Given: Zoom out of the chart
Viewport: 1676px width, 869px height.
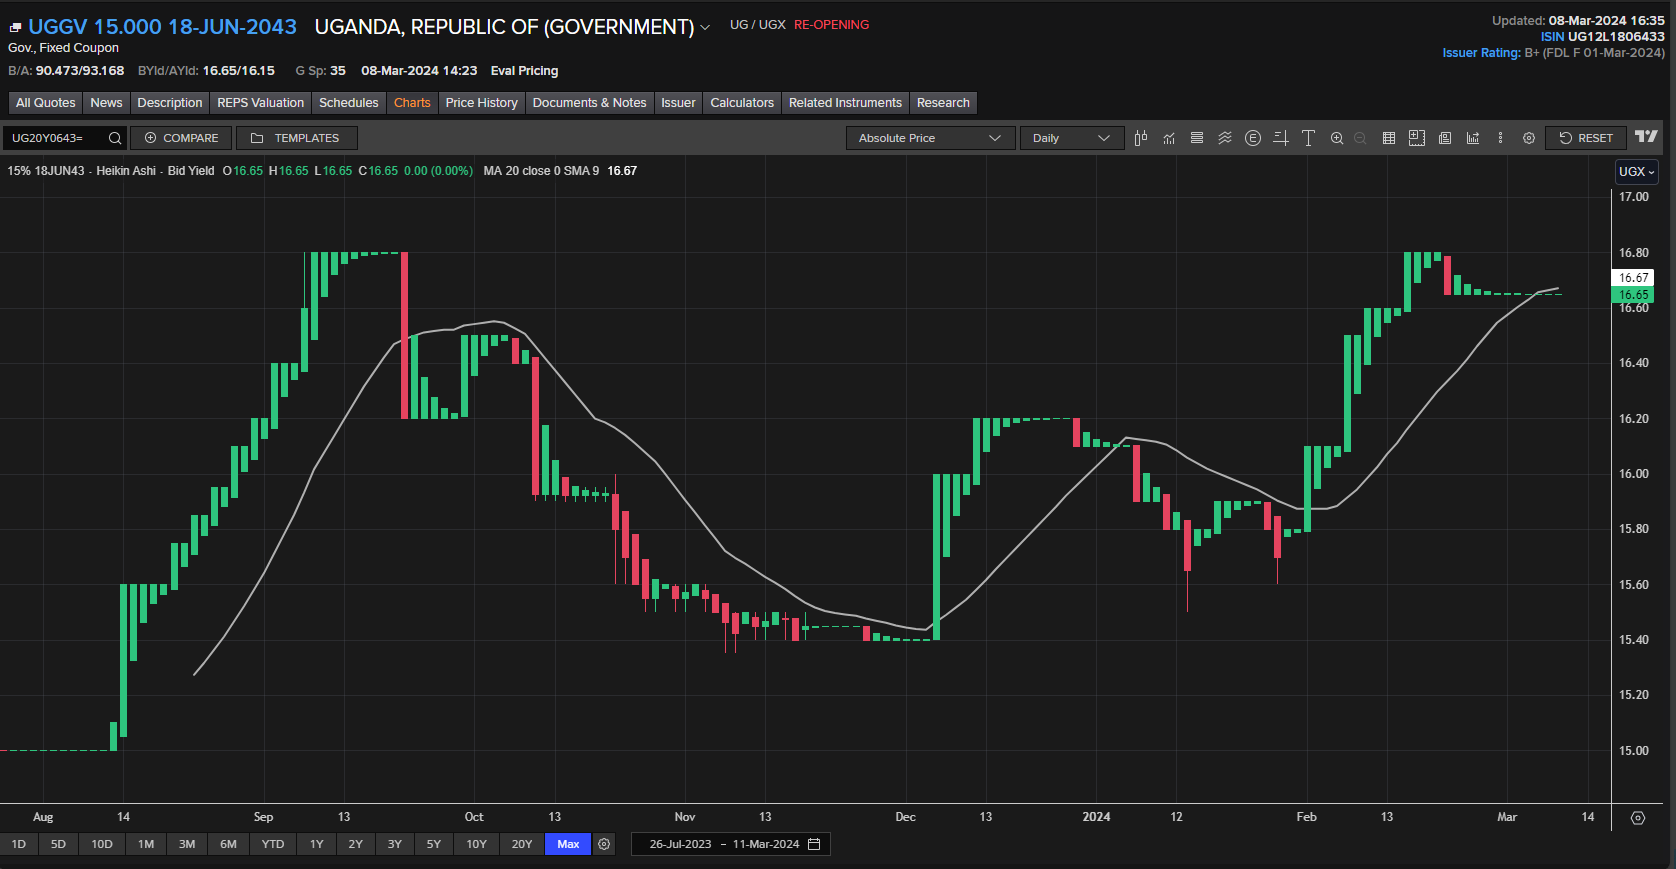Looking at the screenshot, I should pos(1360,138).
